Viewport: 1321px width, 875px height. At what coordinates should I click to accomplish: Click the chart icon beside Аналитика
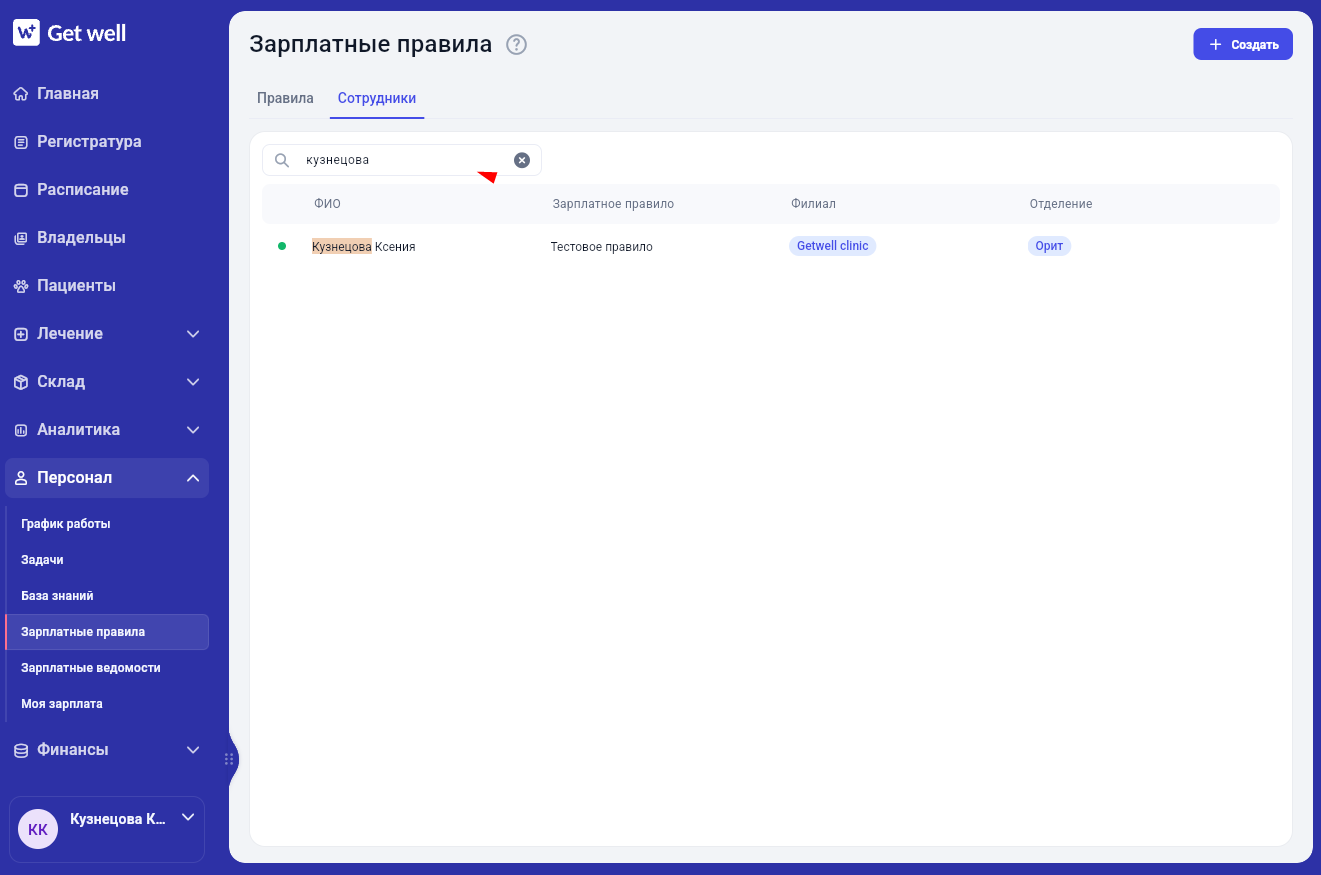21,430
